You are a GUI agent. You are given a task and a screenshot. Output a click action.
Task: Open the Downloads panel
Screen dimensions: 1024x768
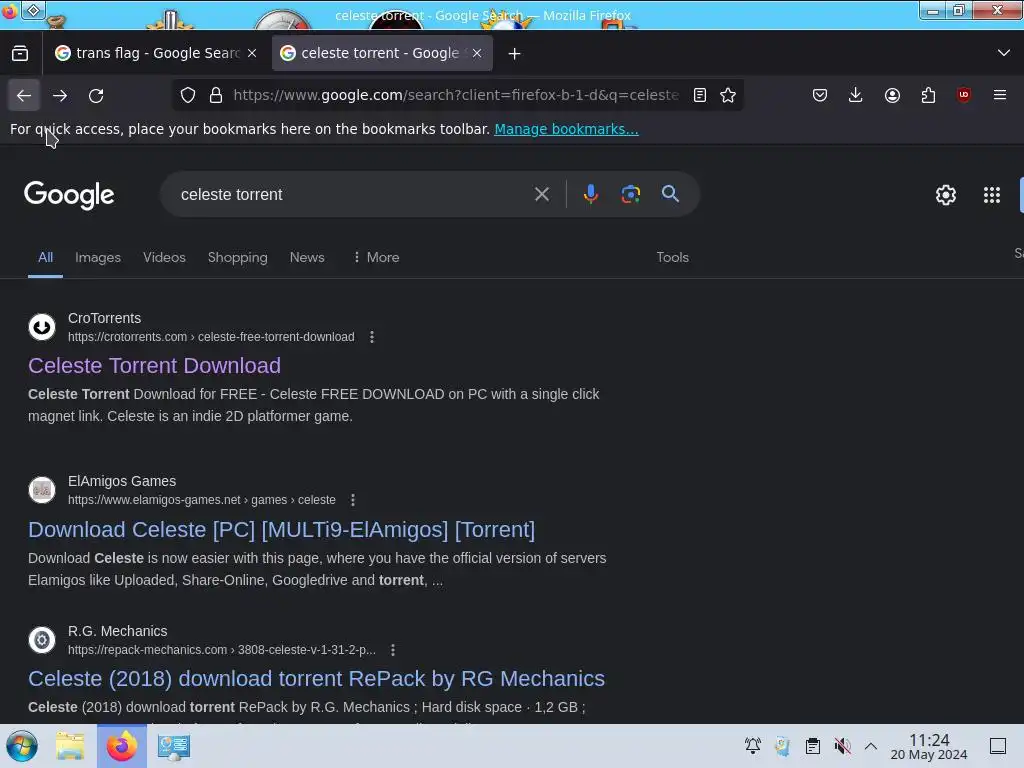(x=856, y=95)
